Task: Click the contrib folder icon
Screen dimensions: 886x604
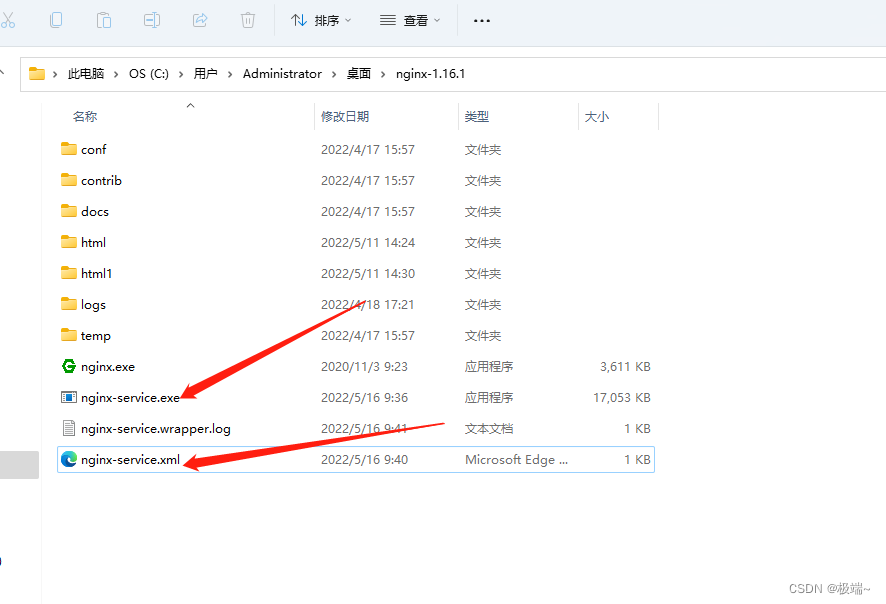Action: click(x=69, y=180)
